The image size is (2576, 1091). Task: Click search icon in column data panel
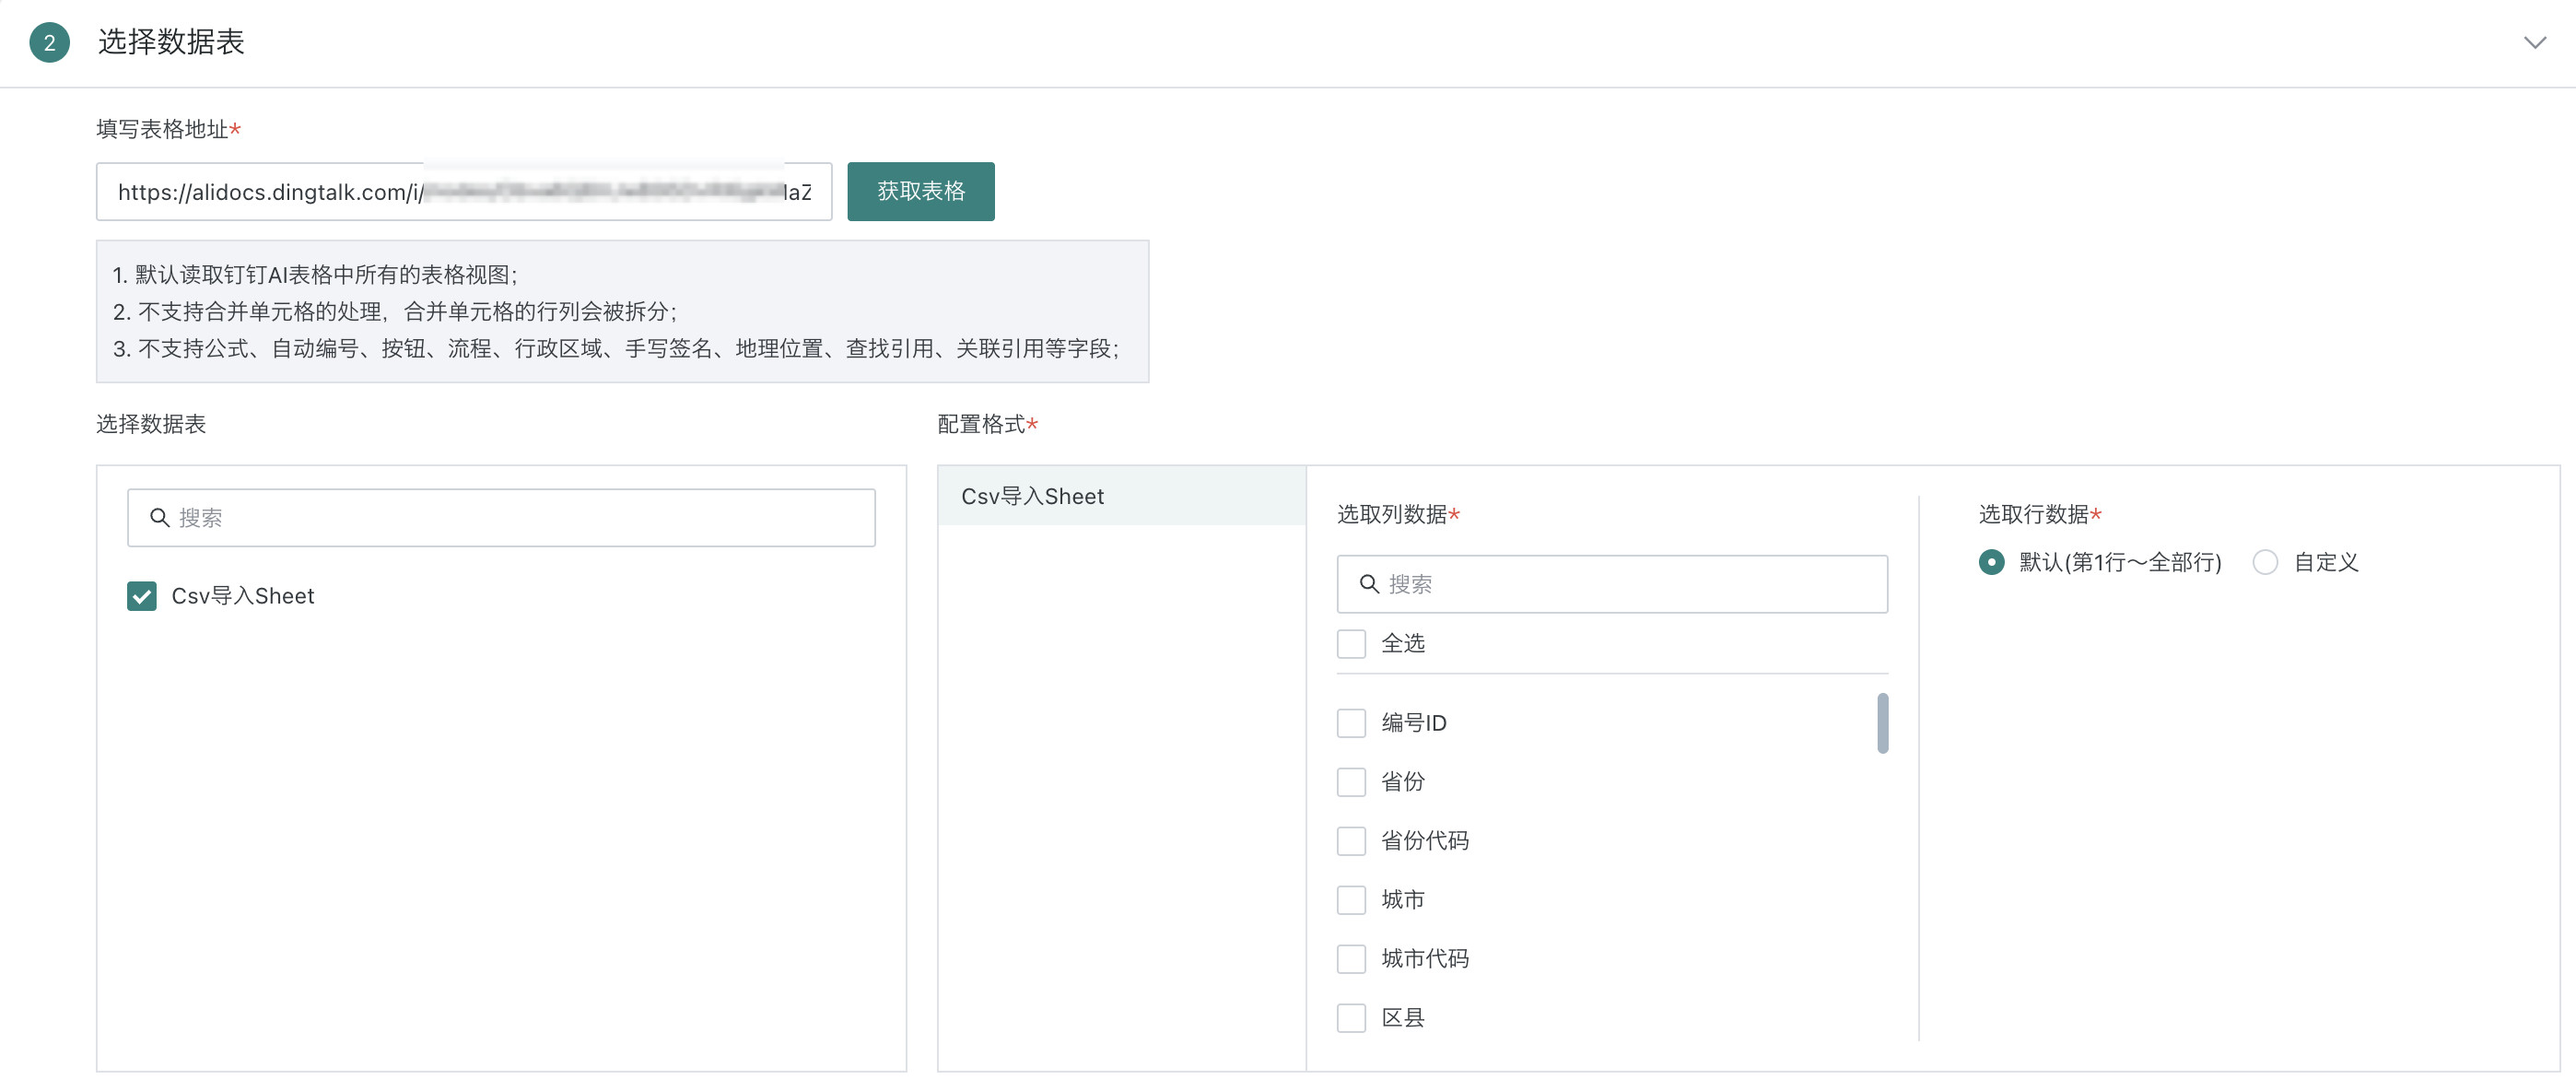(x=1369, y=584)
